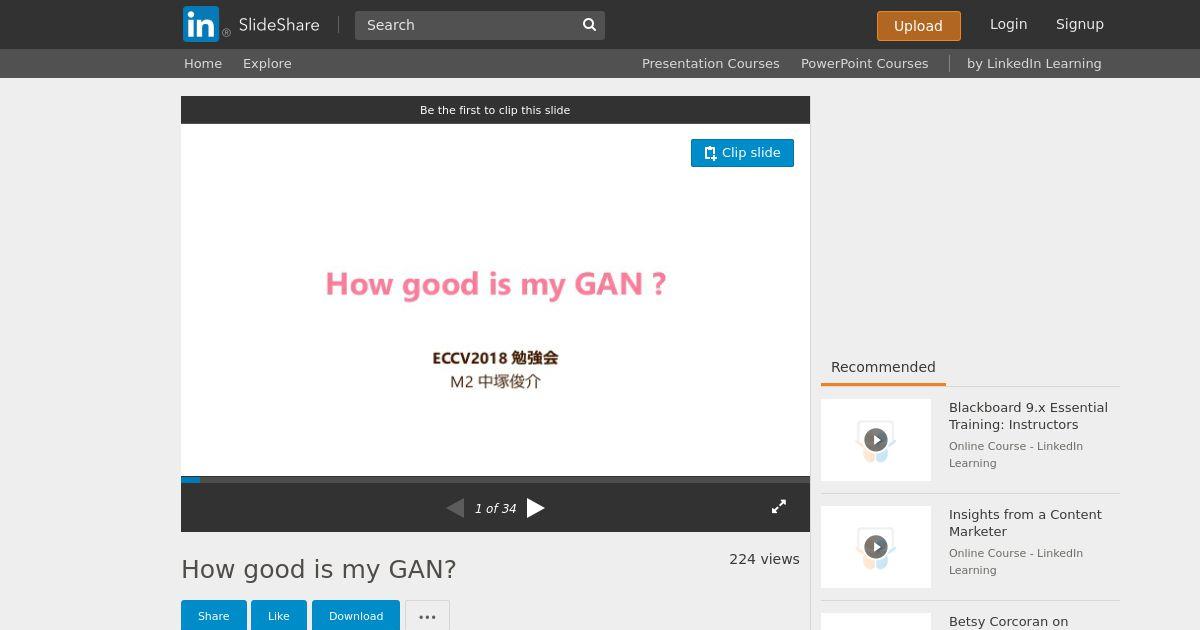Click the slide image 'How good is my GAN ?'
The height and width of the screenshot is (630, 1200).
click(x=495, y=300)
